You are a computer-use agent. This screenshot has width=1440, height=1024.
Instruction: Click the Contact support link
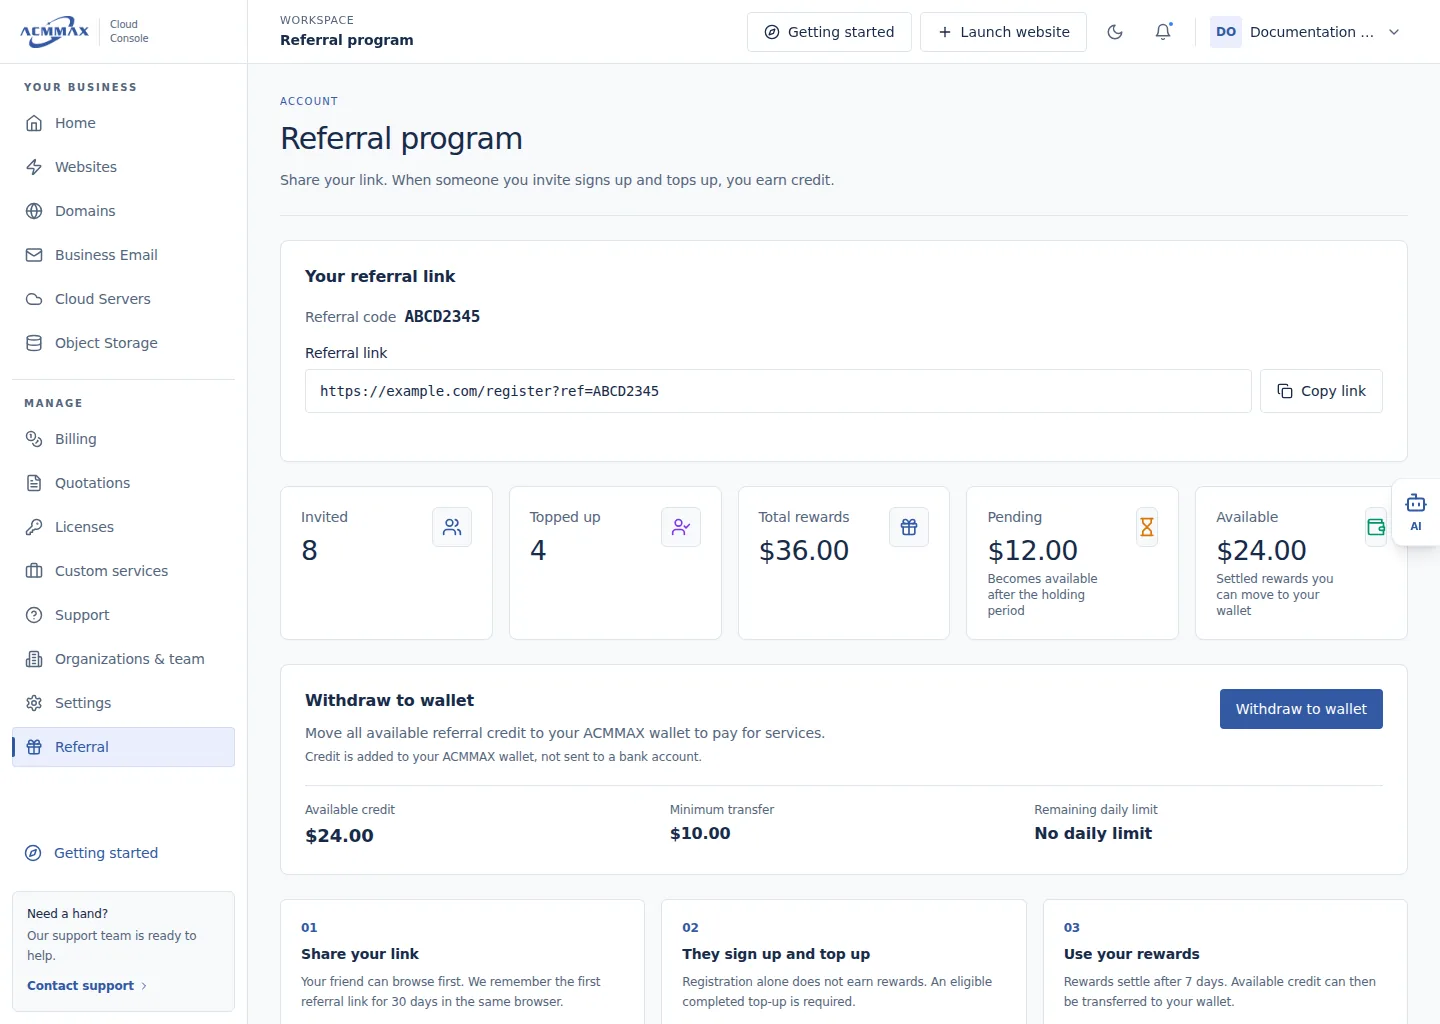pos(87,986)
